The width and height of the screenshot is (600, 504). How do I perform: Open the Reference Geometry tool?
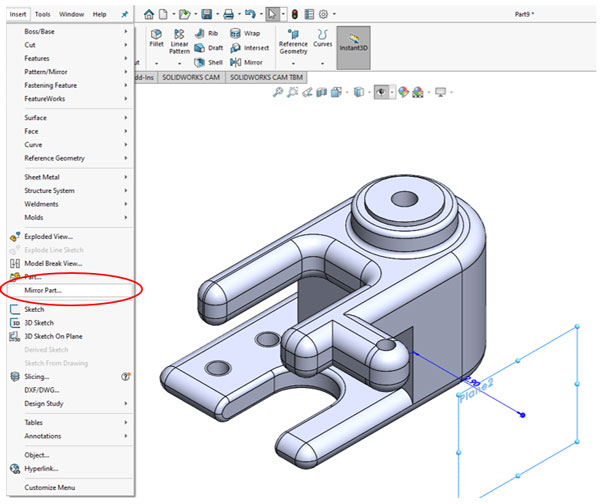(293, 41)
